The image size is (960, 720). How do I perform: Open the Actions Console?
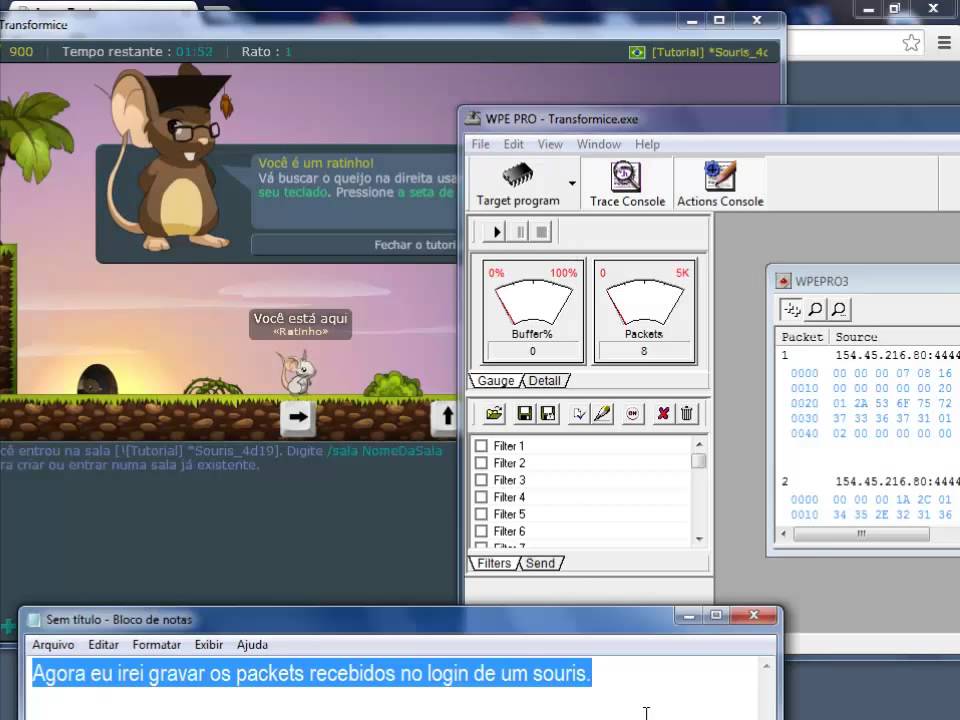(720, 184)
